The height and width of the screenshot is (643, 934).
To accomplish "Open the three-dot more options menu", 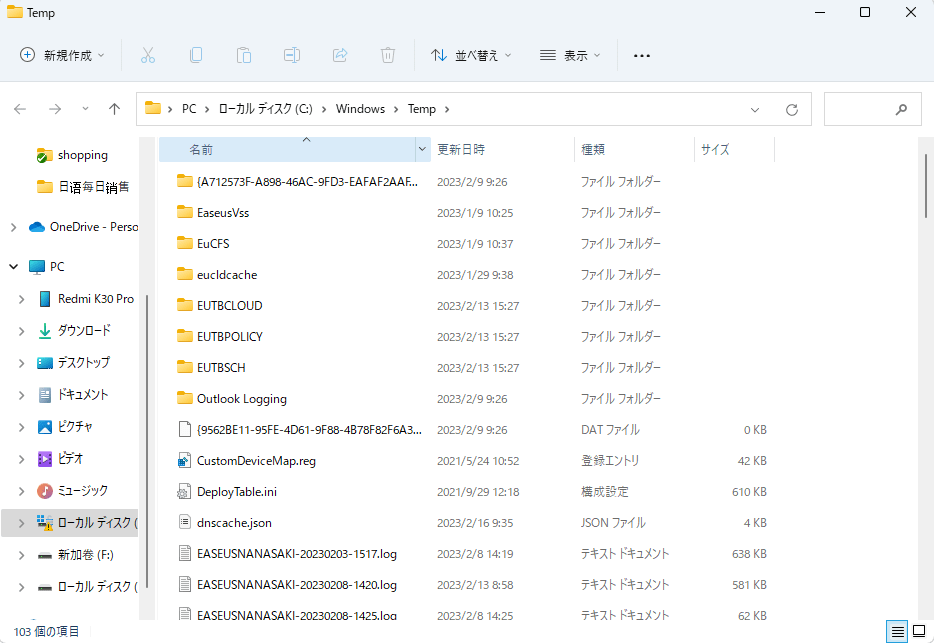I will 642,55.
